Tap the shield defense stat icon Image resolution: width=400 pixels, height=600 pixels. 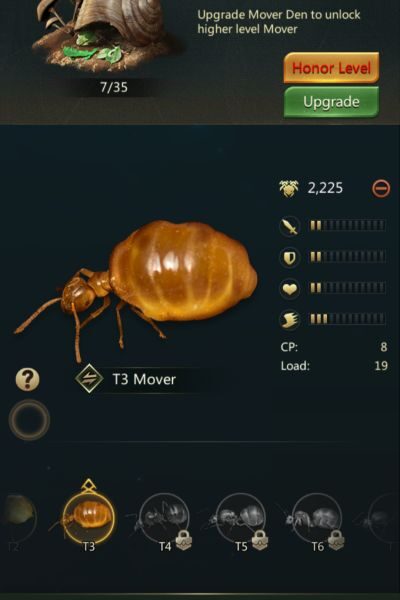tap(290, 257)
